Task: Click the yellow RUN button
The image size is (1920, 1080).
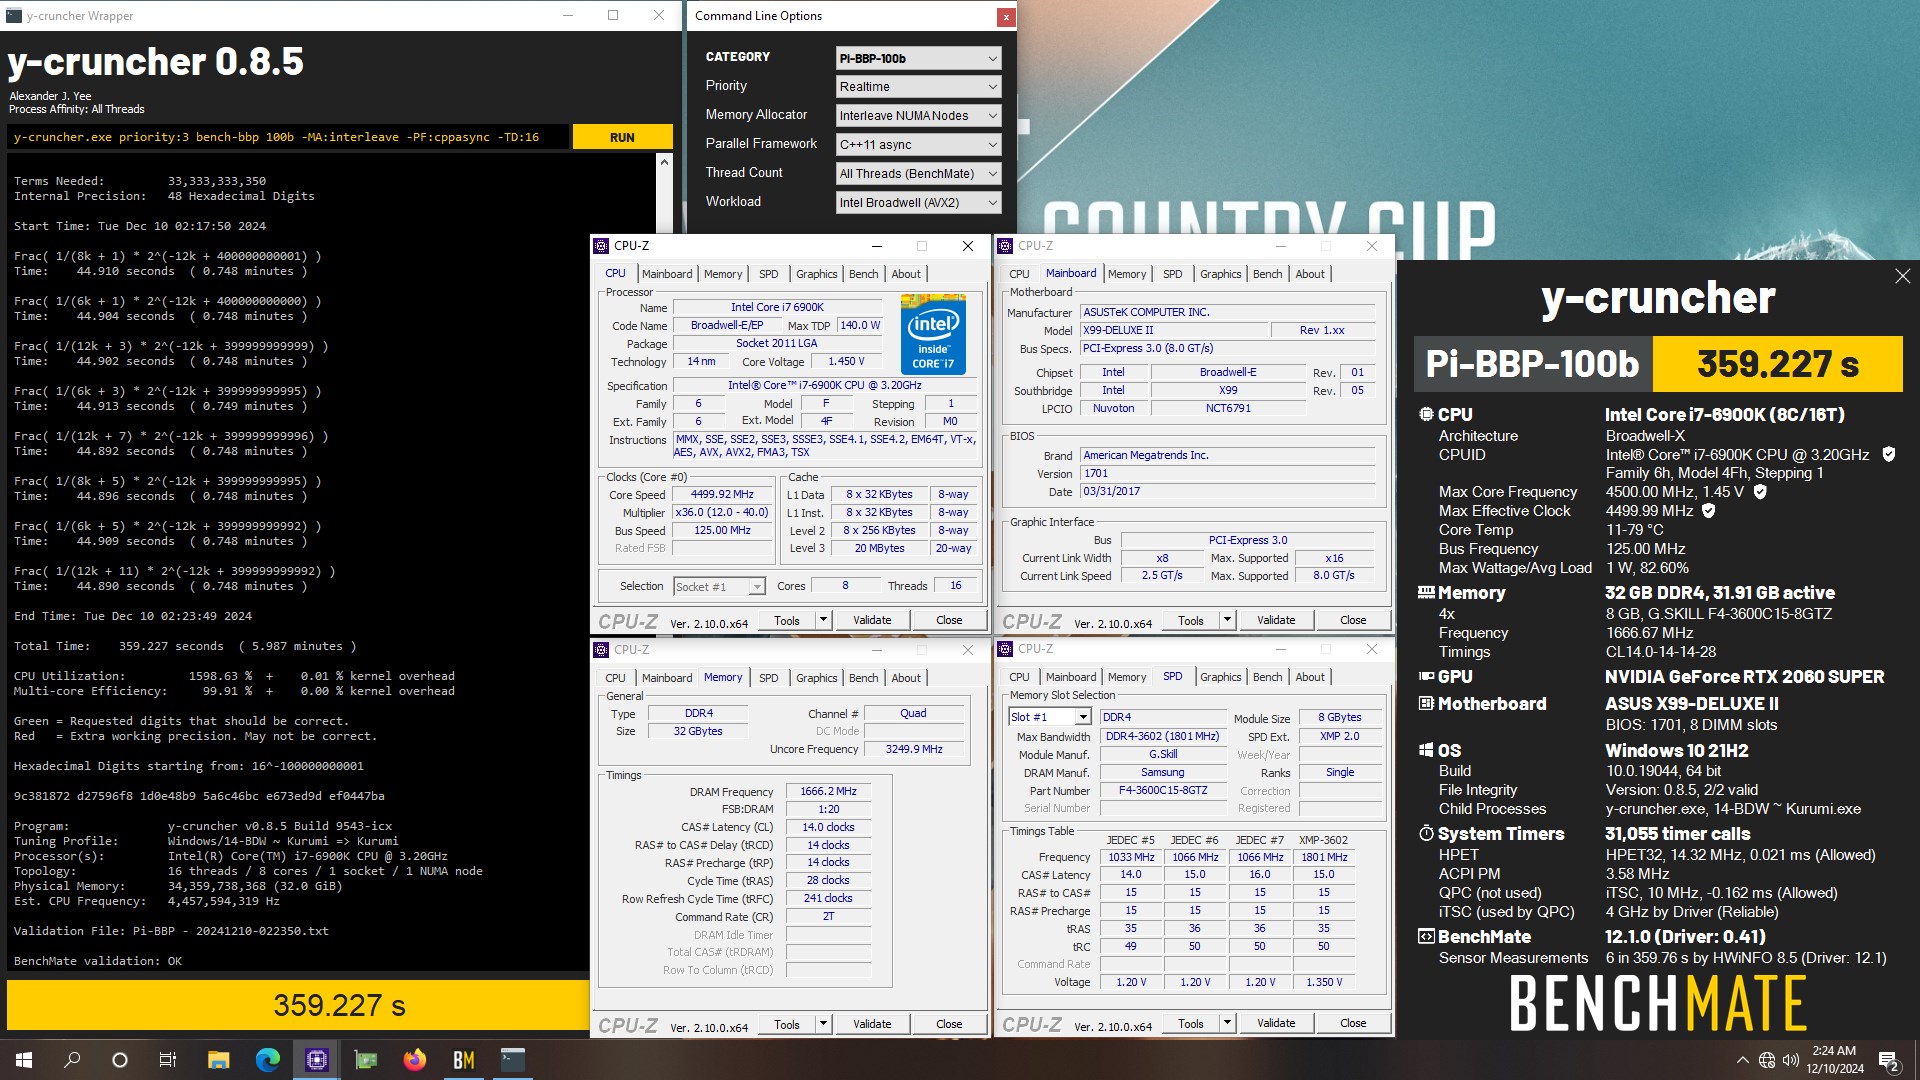Action: [x=622, y=138]
